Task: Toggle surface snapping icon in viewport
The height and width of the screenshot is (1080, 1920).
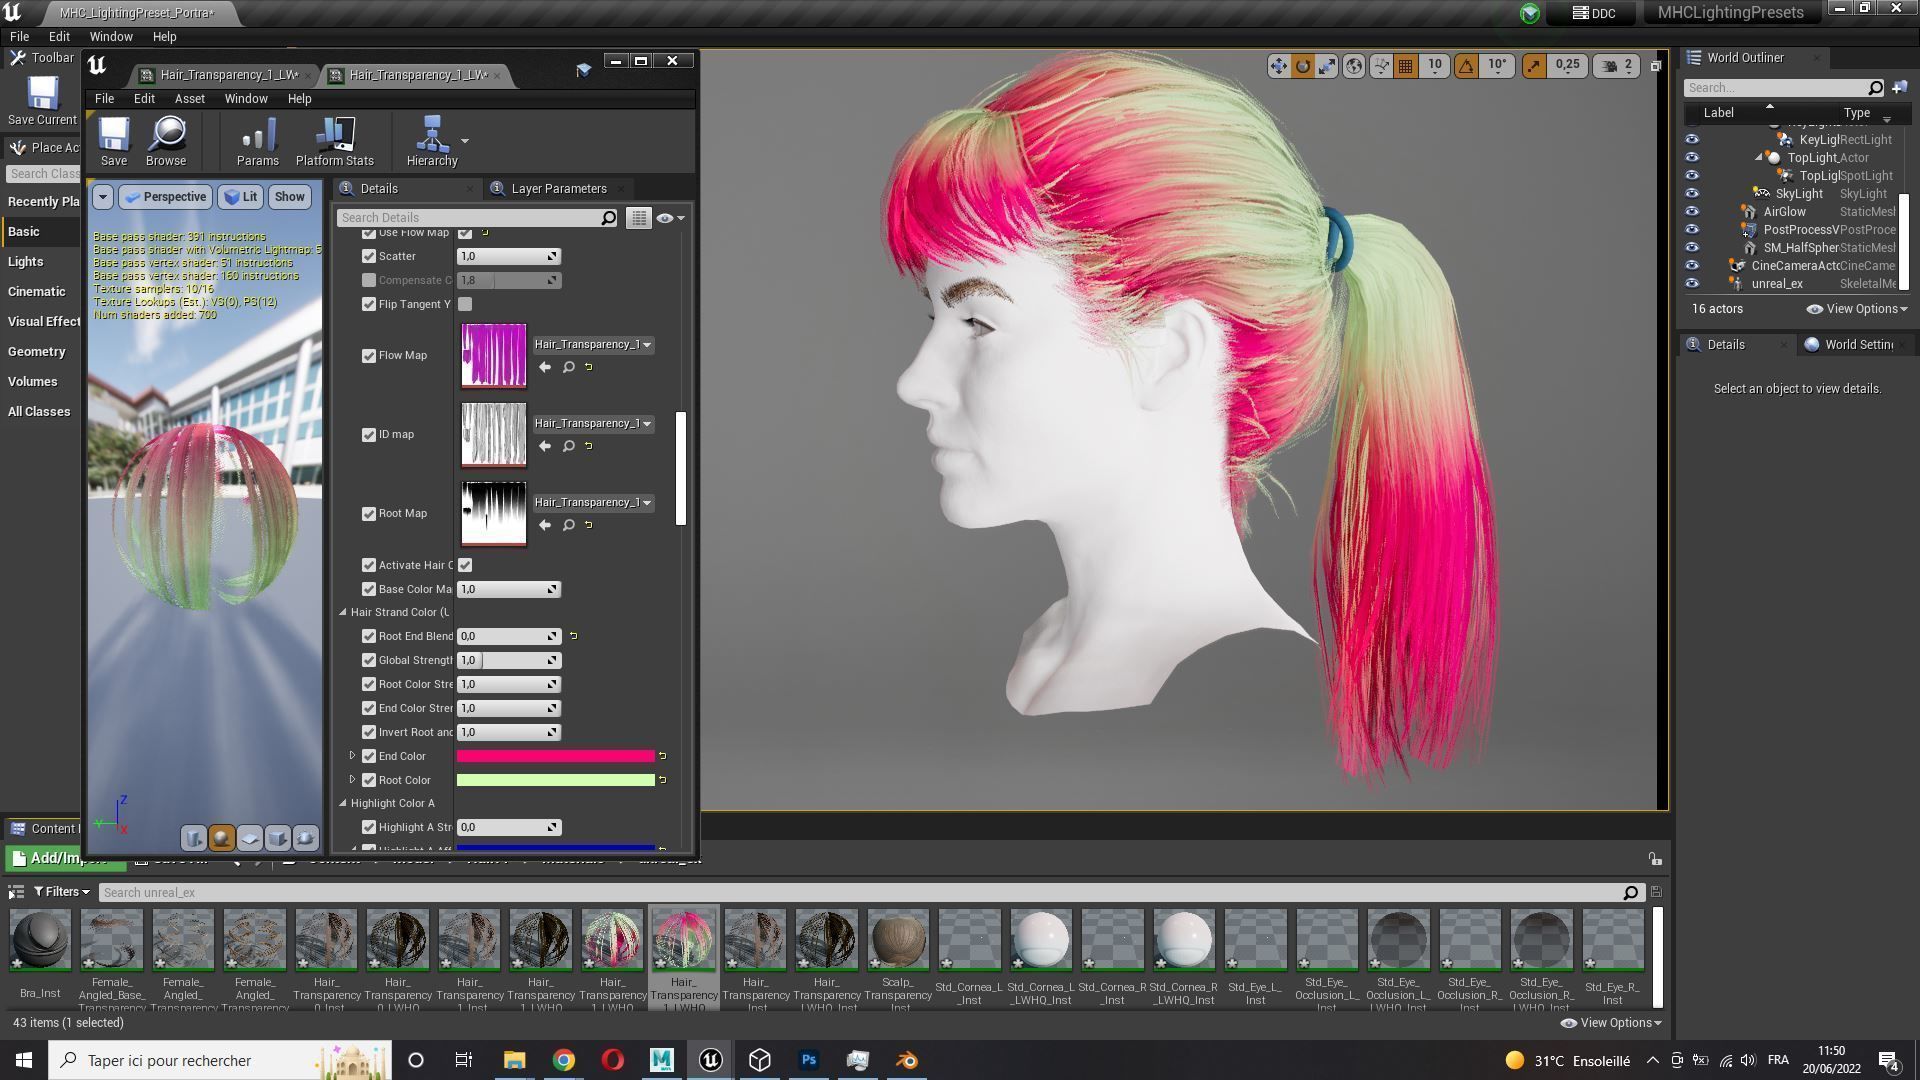Action: point(1381,66)
